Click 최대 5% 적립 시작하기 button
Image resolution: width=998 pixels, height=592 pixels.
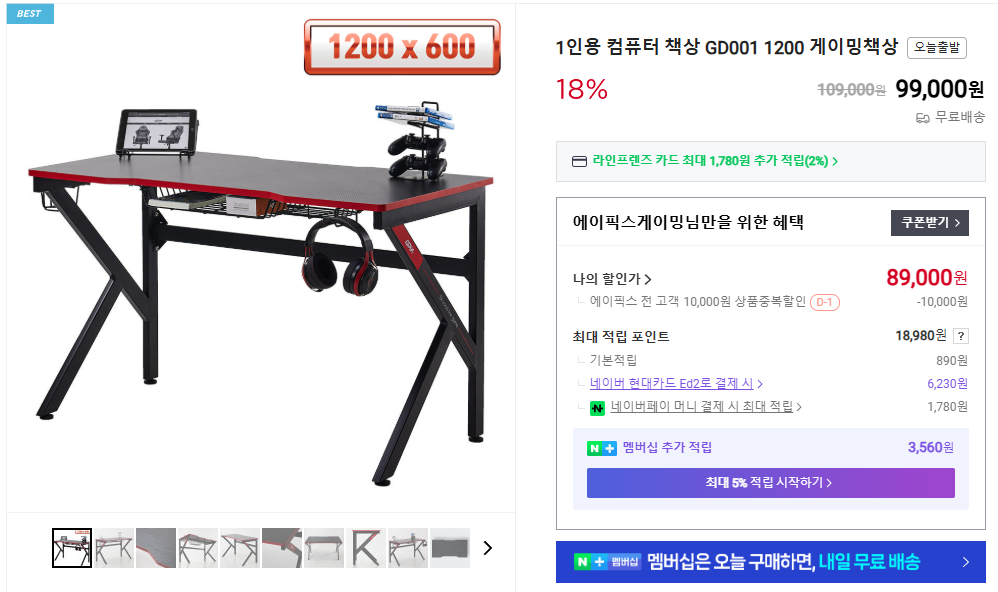[770, 483]
